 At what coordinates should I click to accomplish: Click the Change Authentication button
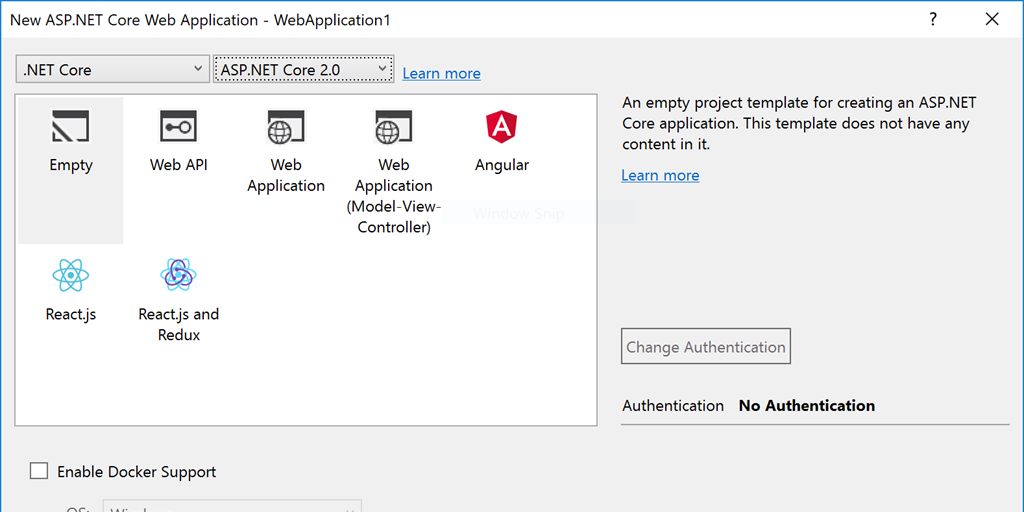pyautogui.click(x=706, y=347)
